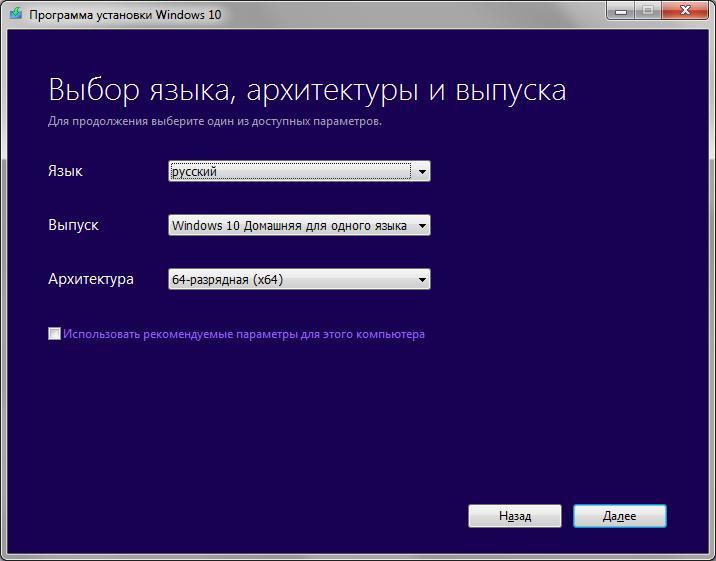Open the Язык dropdown showing русский
The image size is (716, 561).
(x=299, y=171)
